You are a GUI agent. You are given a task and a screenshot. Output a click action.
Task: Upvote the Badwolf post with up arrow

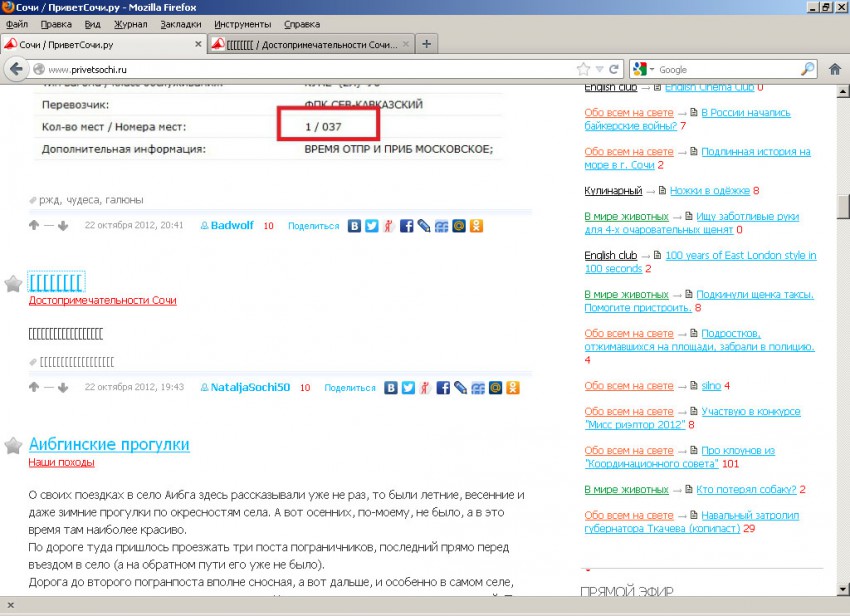(34, 226)
